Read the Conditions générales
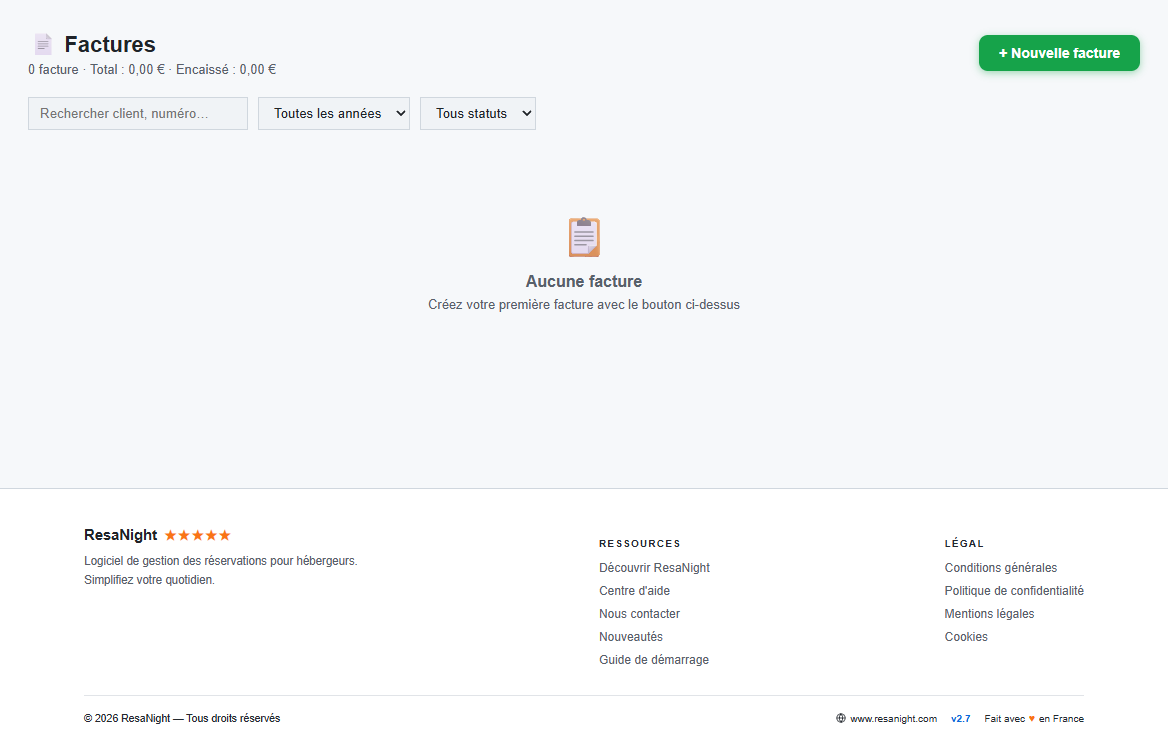This screenshot has width=1168, height=746. coord(1000,568)
